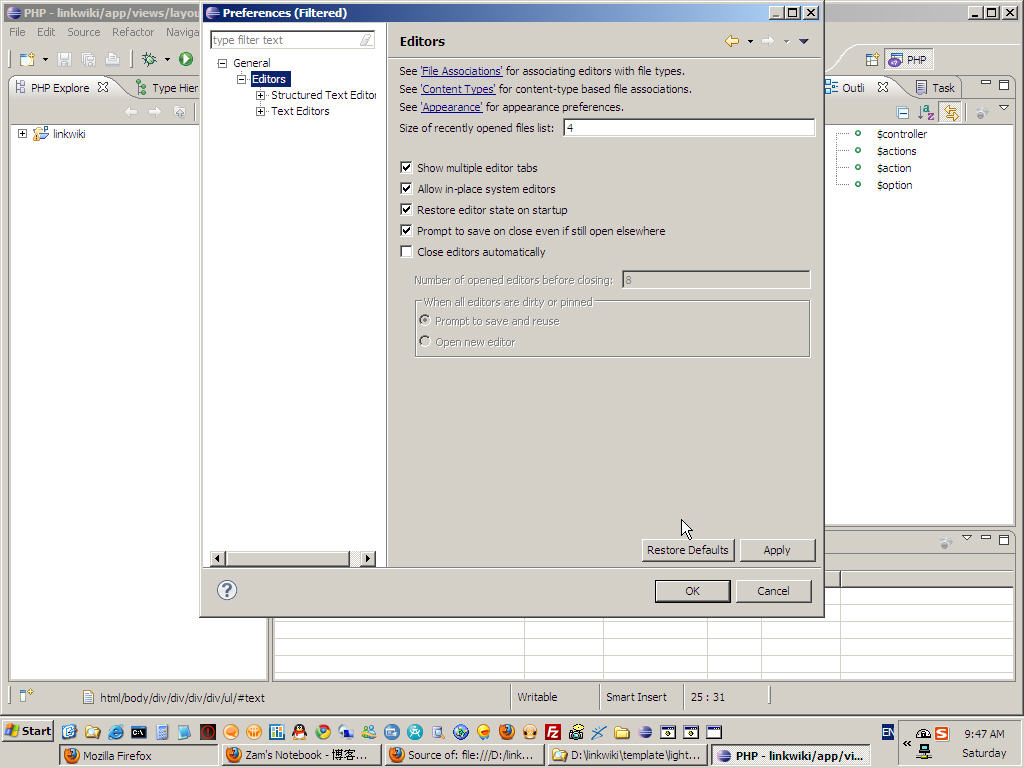Click the Preferences back arrow icon
The height and width of the screenshot is (768, 1024).
[732, 41]
